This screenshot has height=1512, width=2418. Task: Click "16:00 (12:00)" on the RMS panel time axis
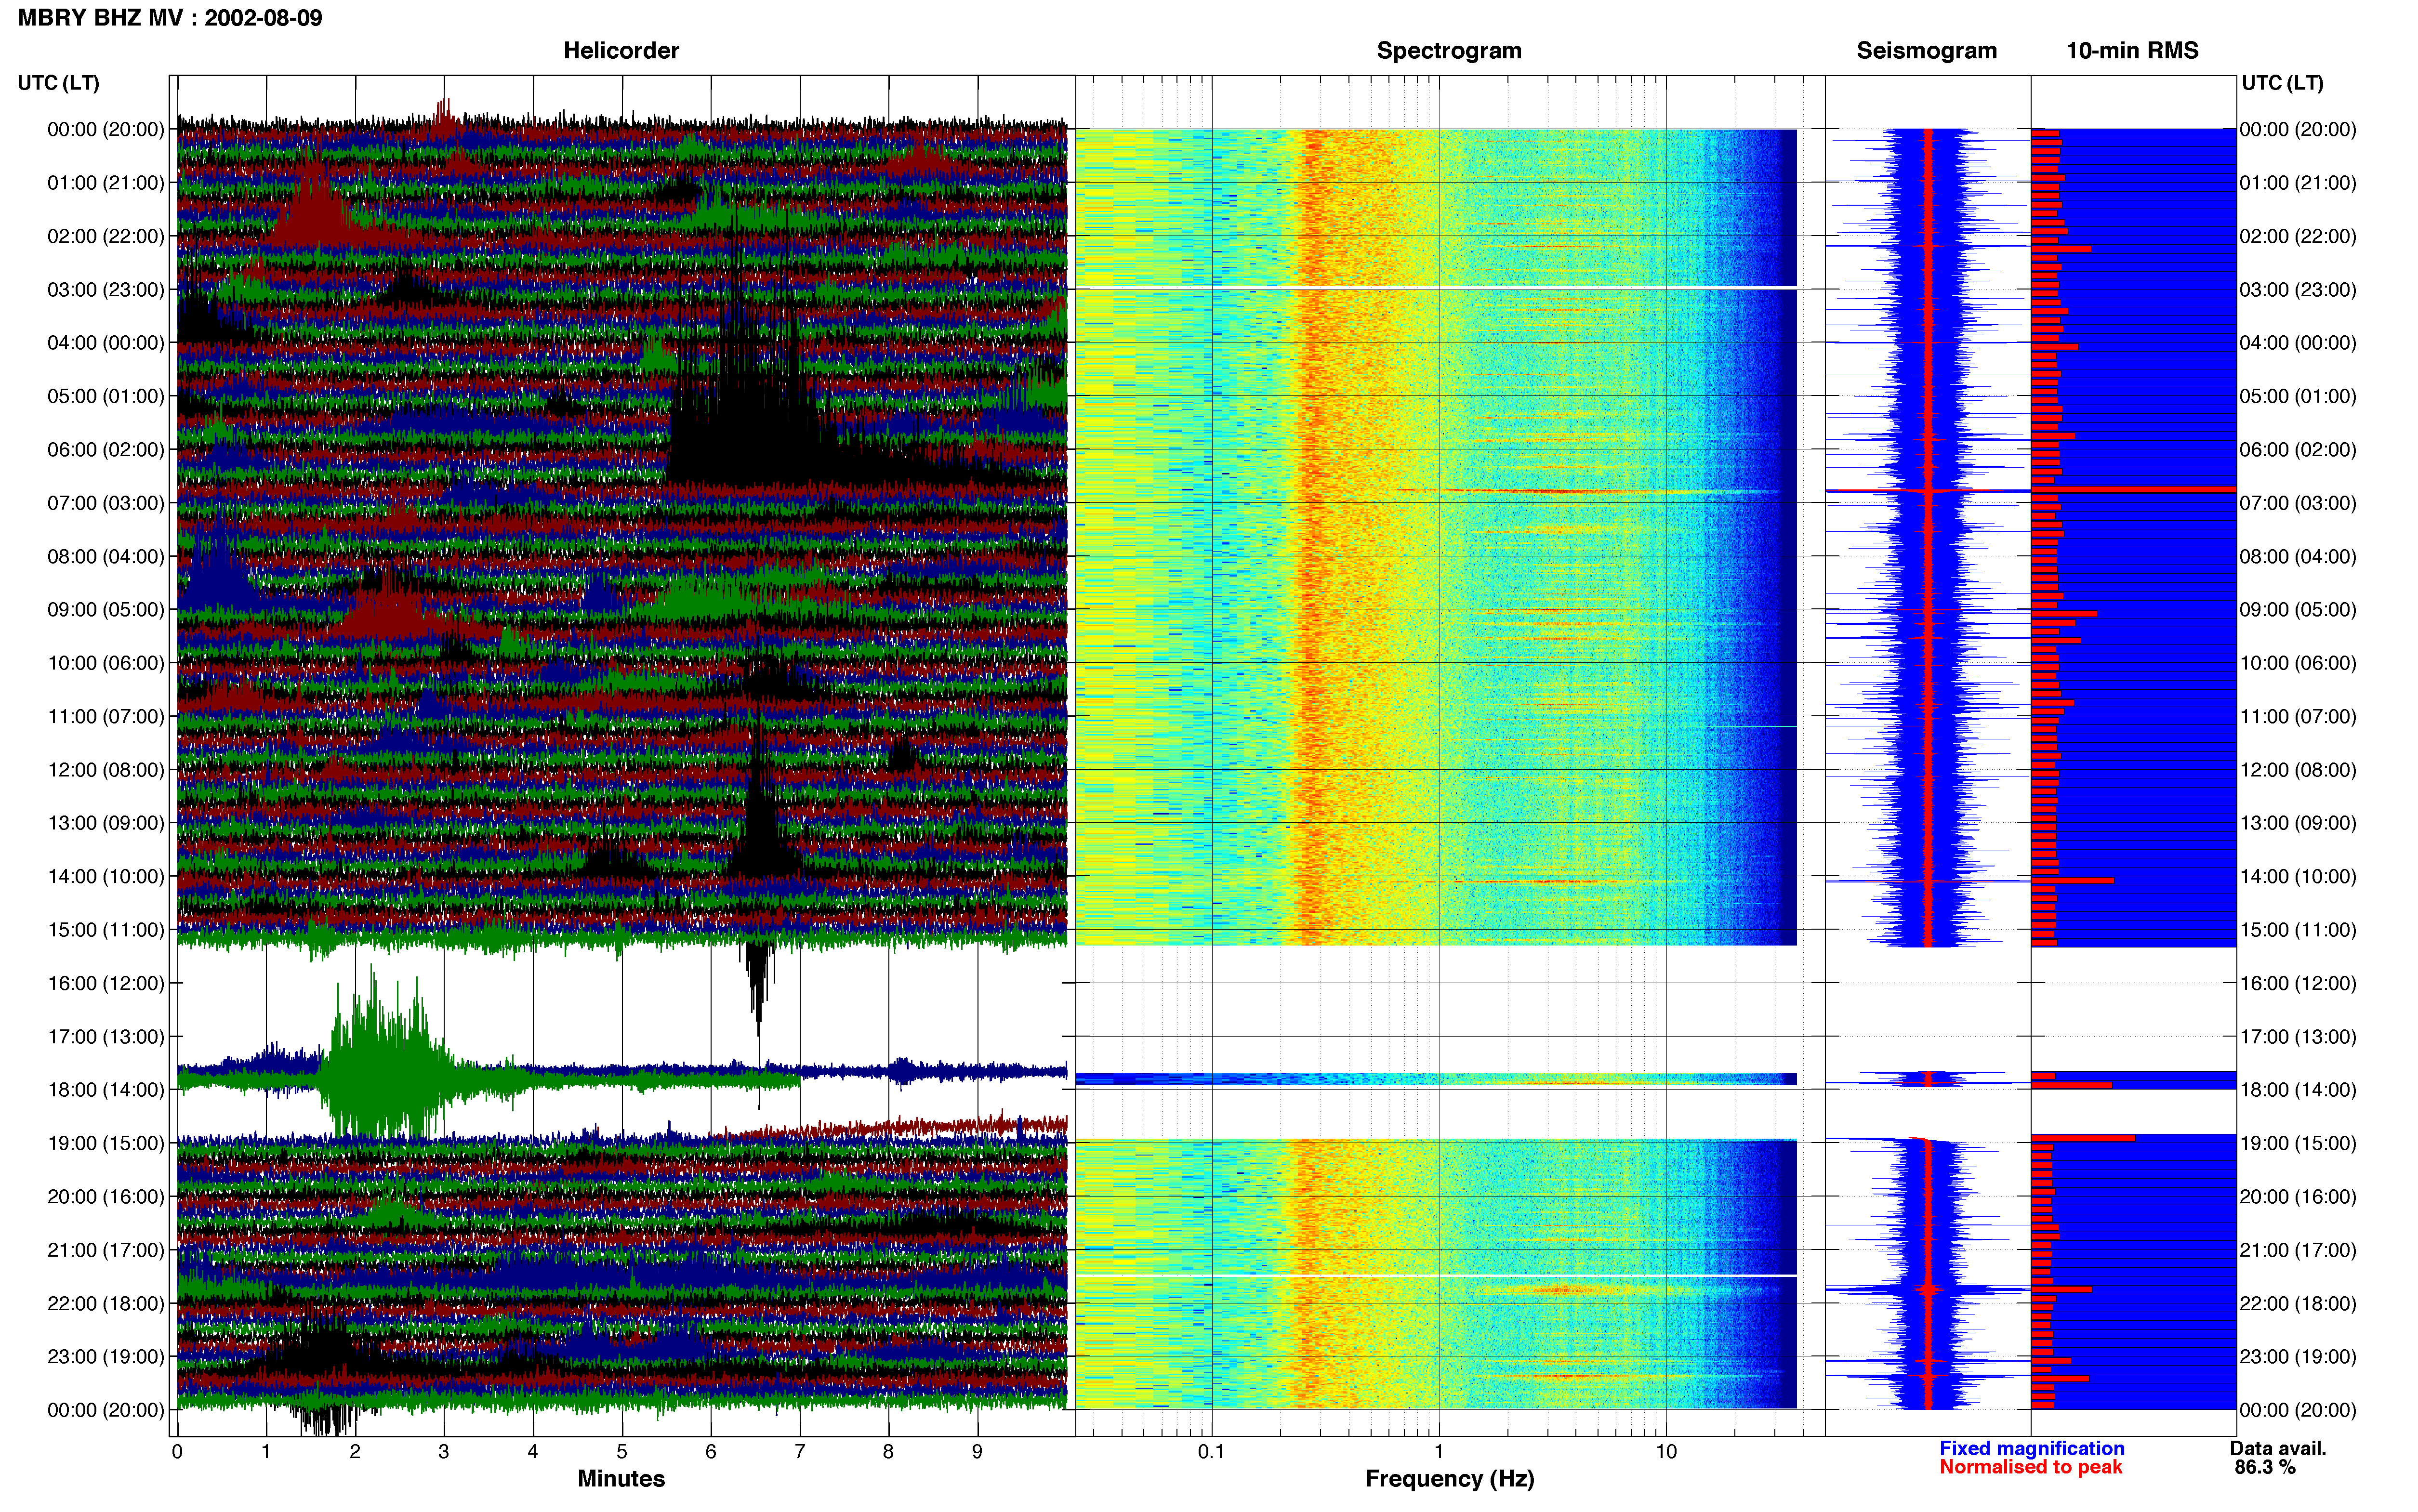(2298, 983)
